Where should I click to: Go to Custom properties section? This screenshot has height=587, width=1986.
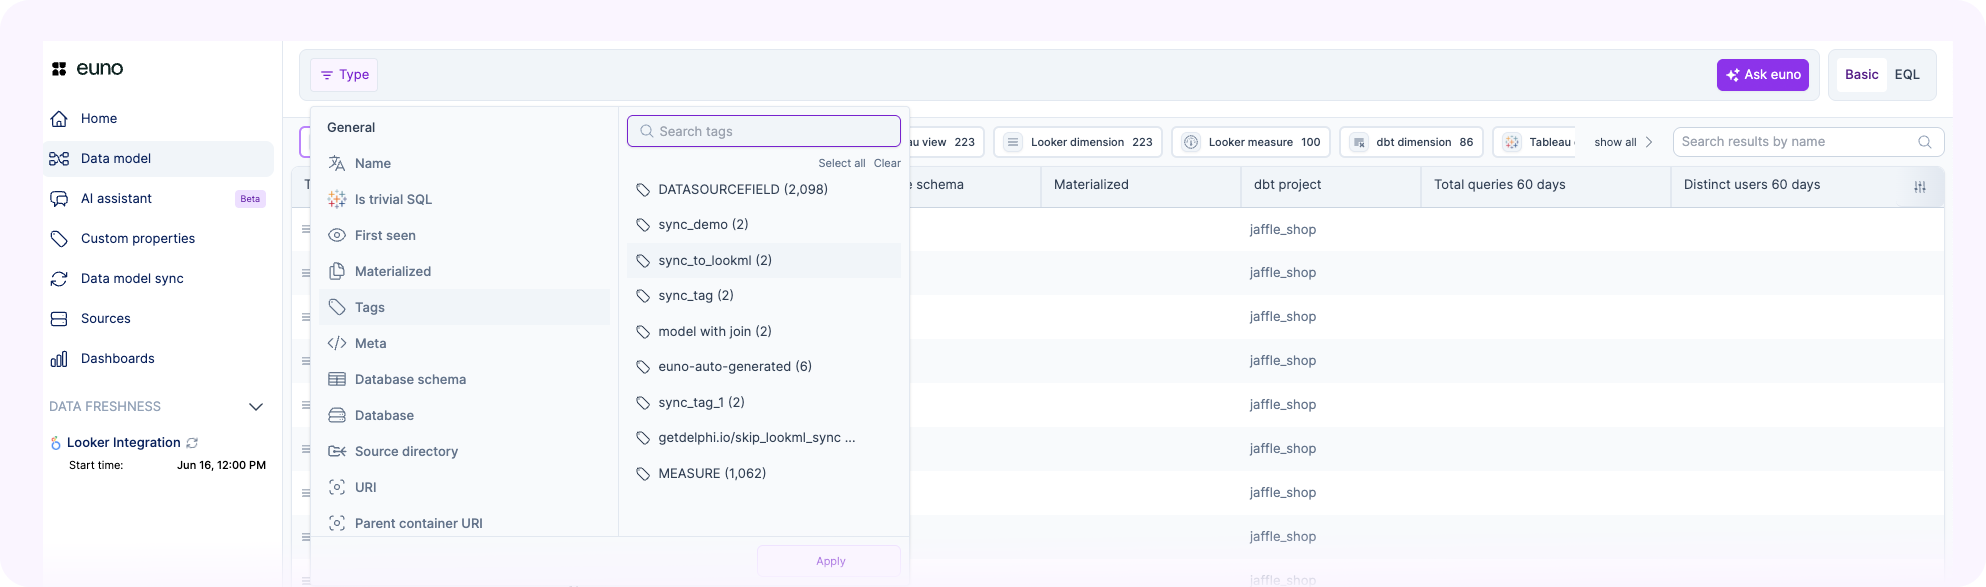(137, 238)
